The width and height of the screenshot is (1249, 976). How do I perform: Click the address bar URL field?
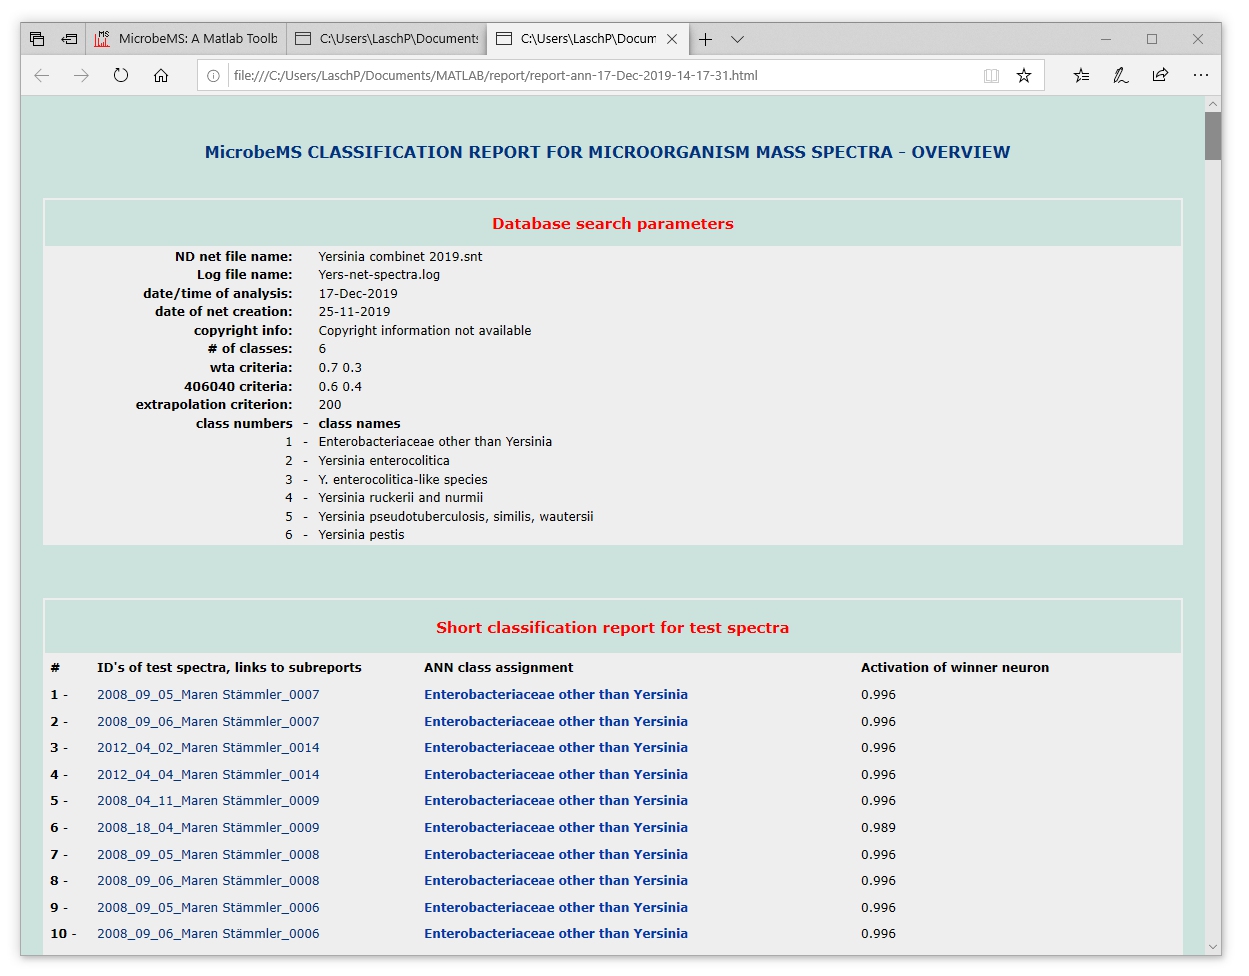(600, 75)
